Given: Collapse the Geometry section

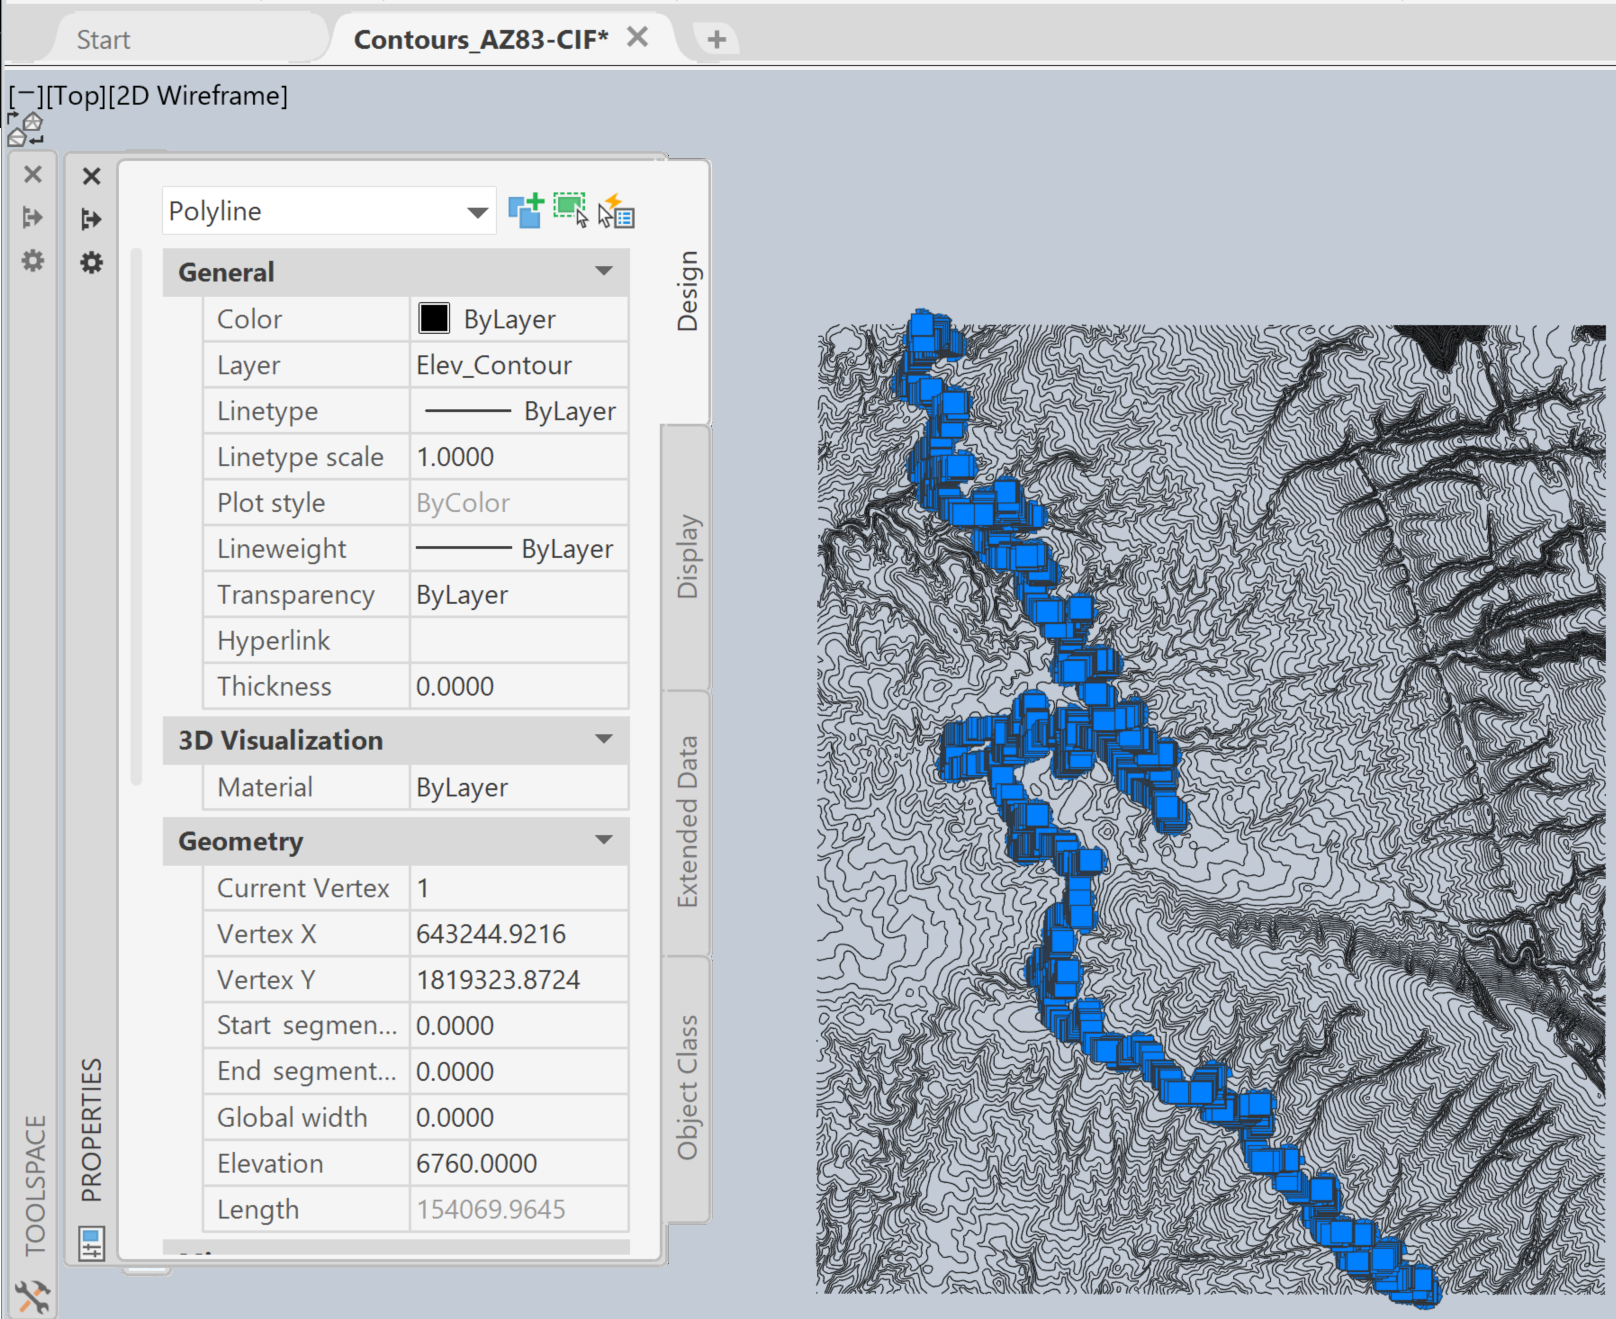Looking at the screenshot, I should coord(604,840).
